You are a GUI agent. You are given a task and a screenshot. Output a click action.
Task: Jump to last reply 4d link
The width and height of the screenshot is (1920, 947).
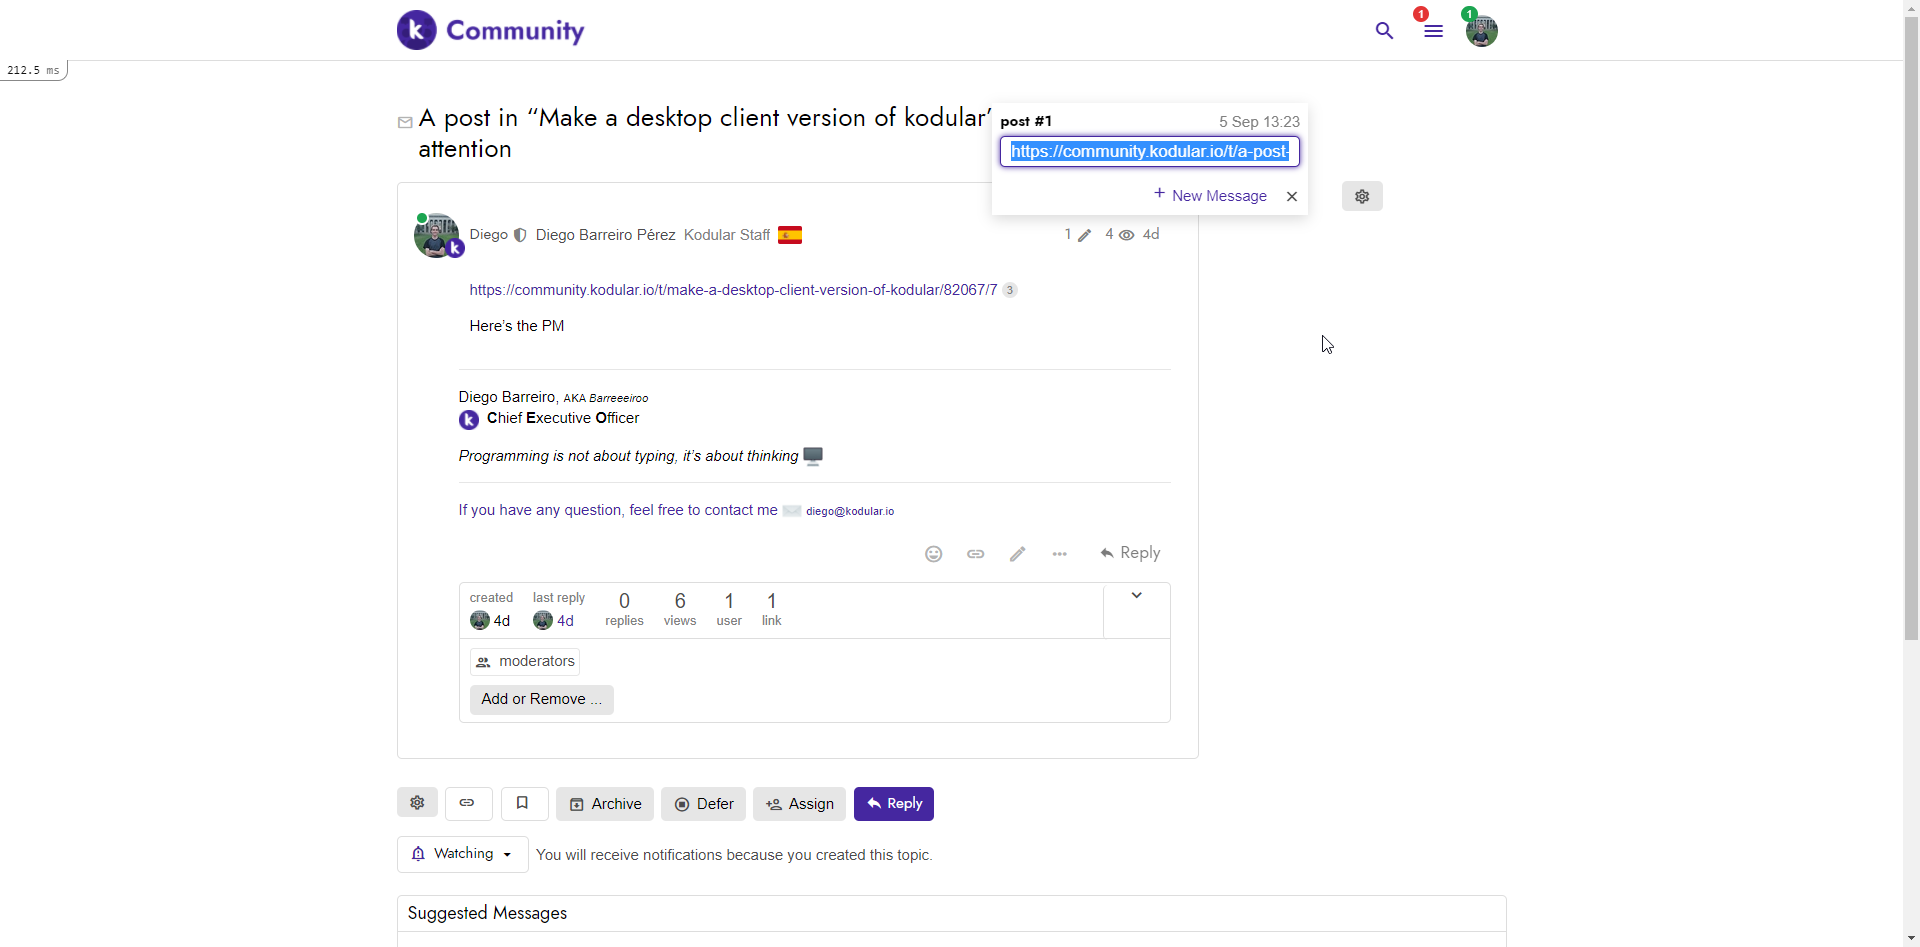(x=565, y=621)
